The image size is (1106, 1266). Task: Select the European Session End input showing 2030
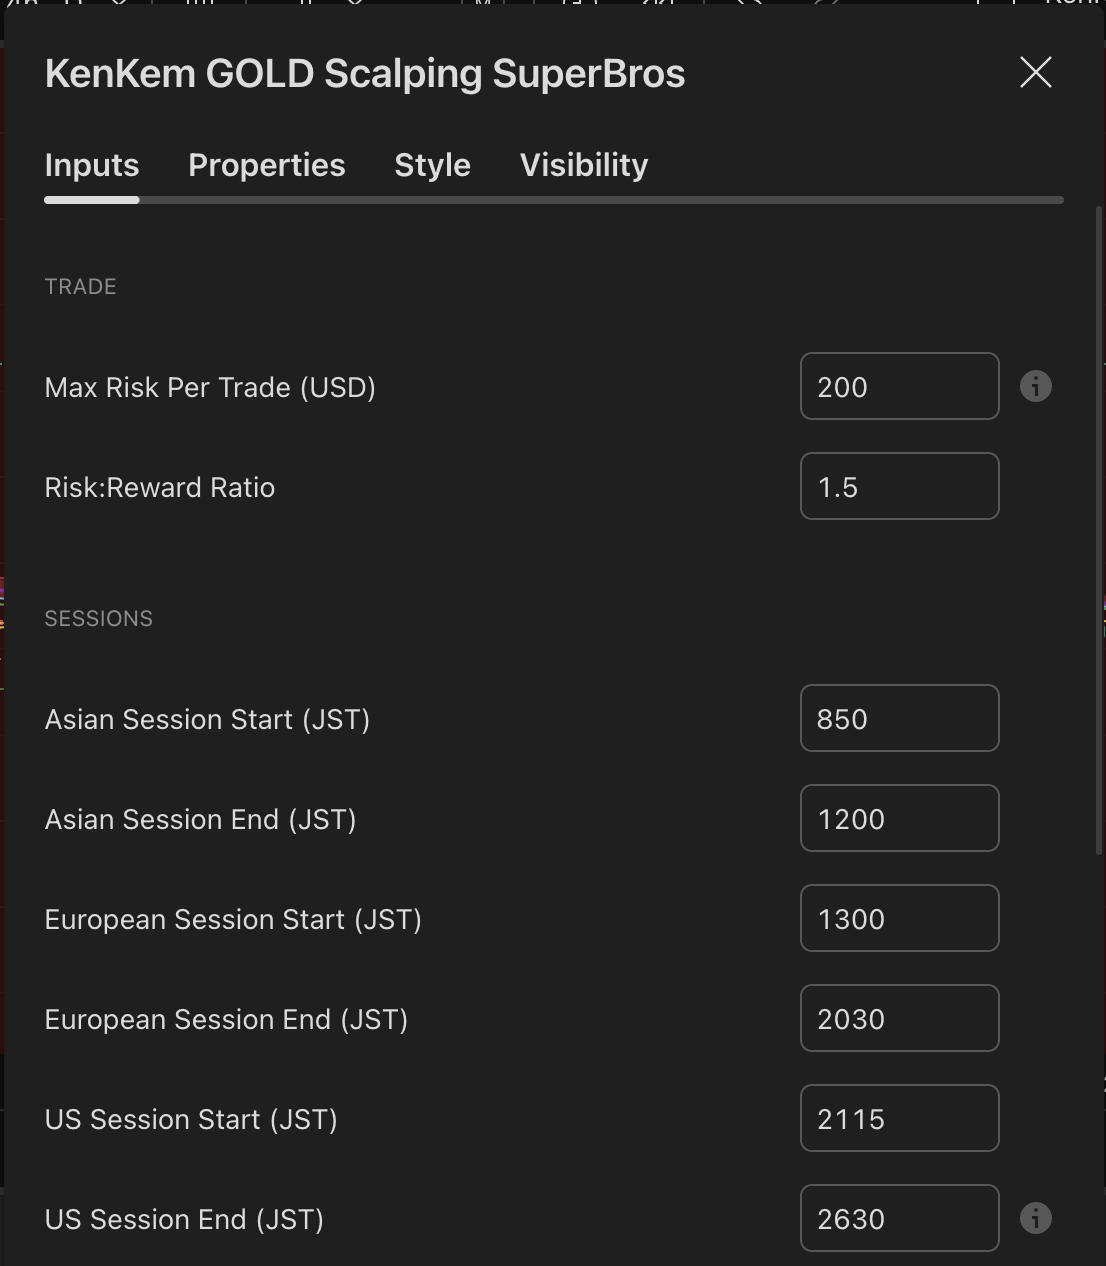(898, 1018)
